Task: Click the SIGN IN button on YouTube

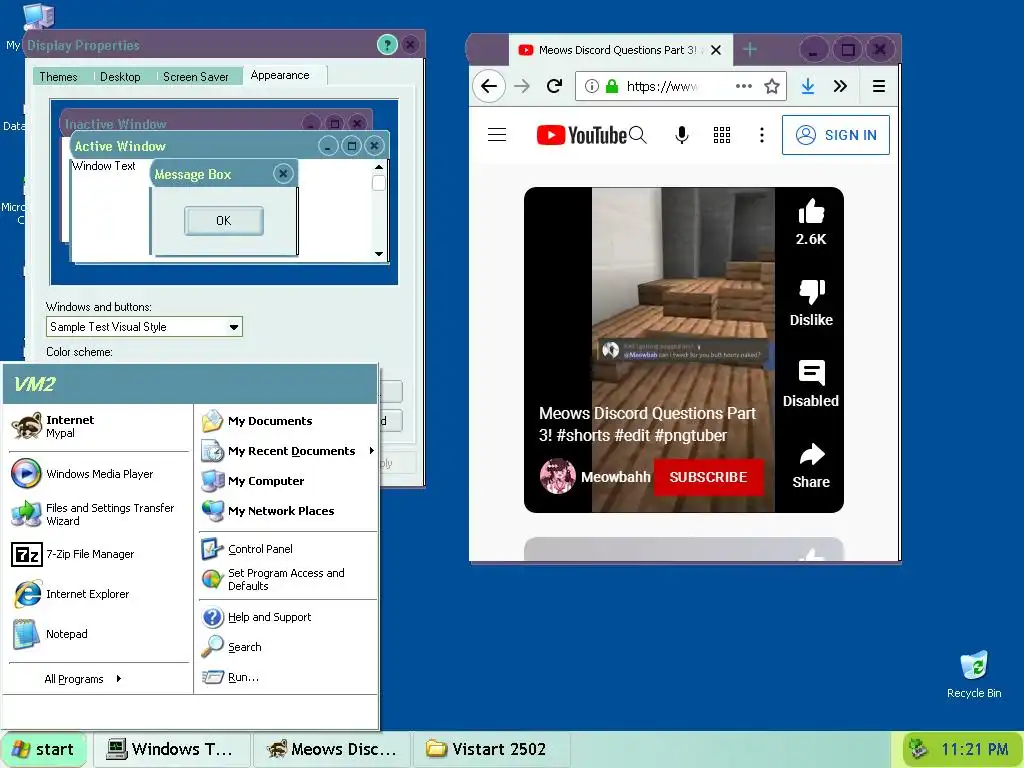Action: tap(836, 135)
